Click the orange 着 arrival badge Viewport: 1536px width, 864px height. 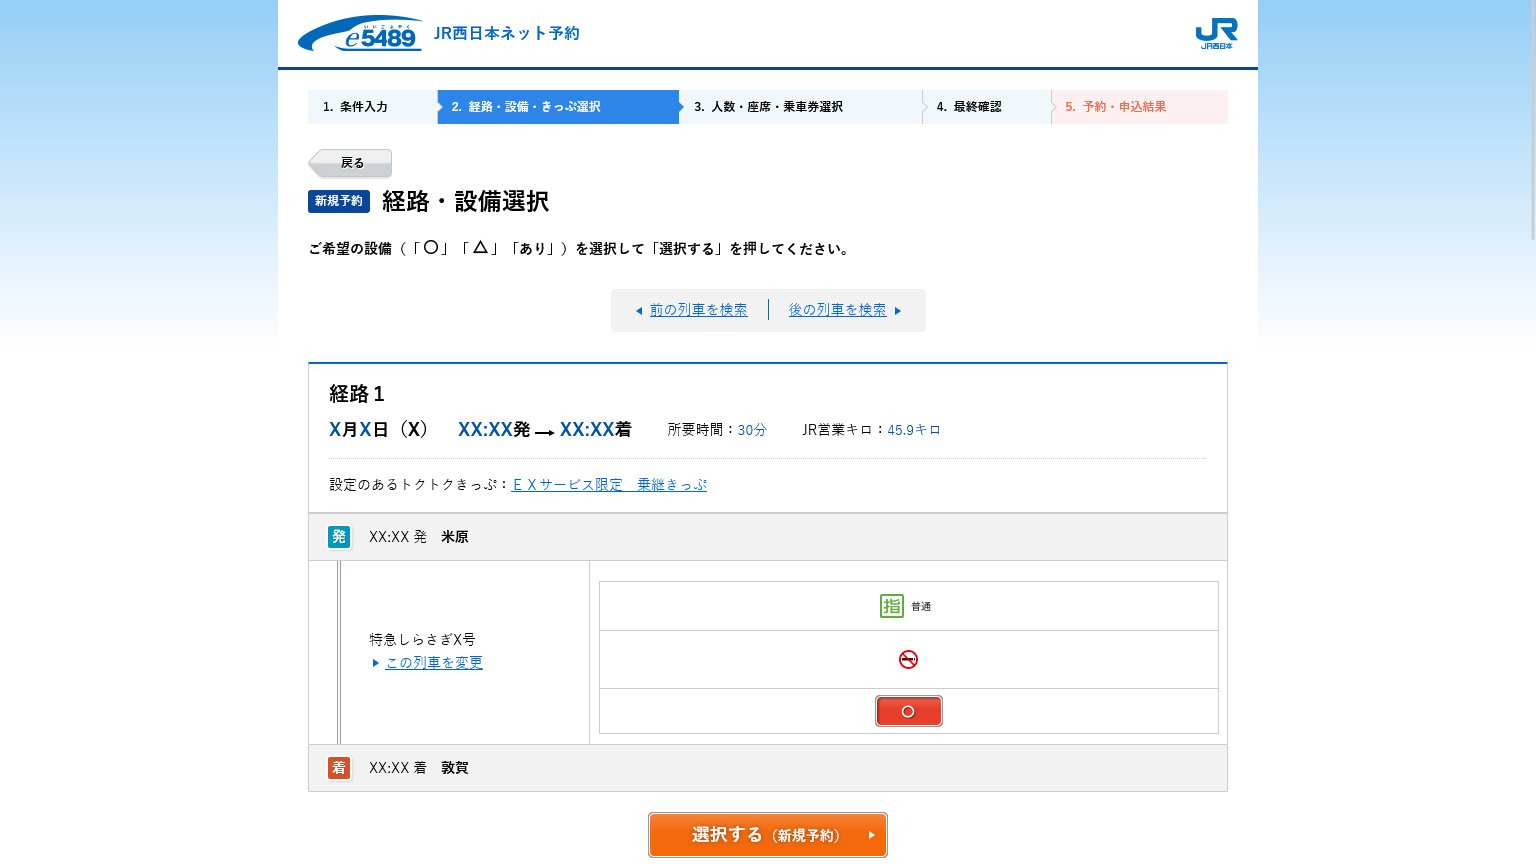click(x=339, y=768)
